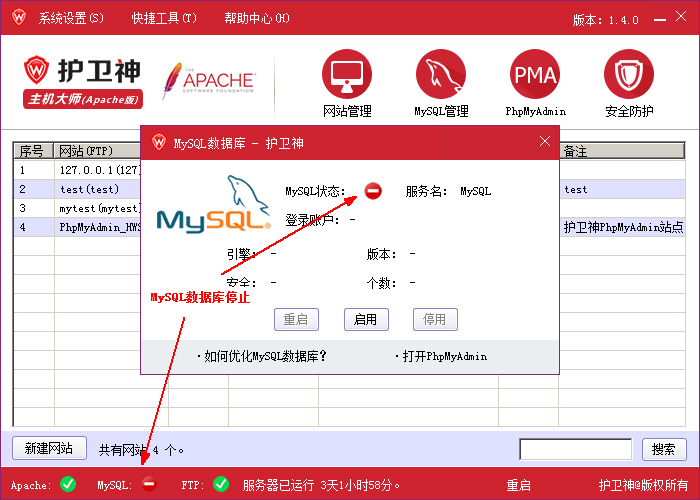Open the 帮助中心(H) menu

point(257,19)
